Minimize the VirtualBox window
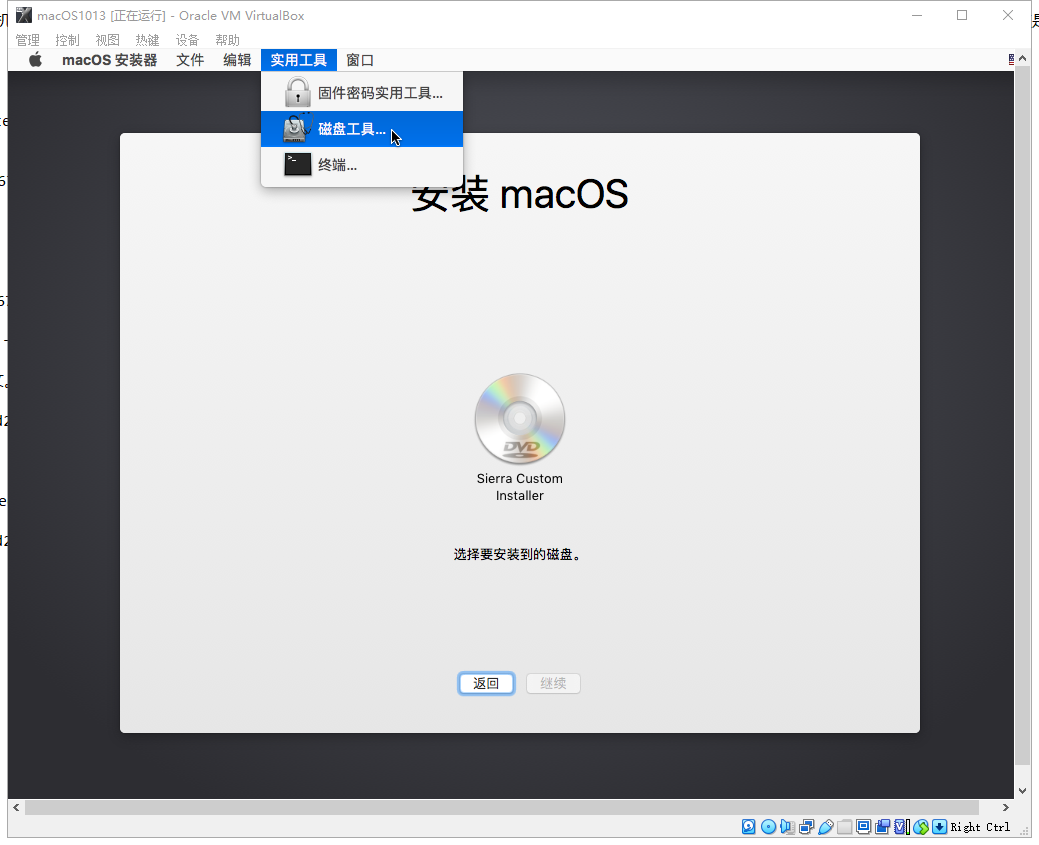Screen dimensions: 1039x845 [x=917, y=15]
